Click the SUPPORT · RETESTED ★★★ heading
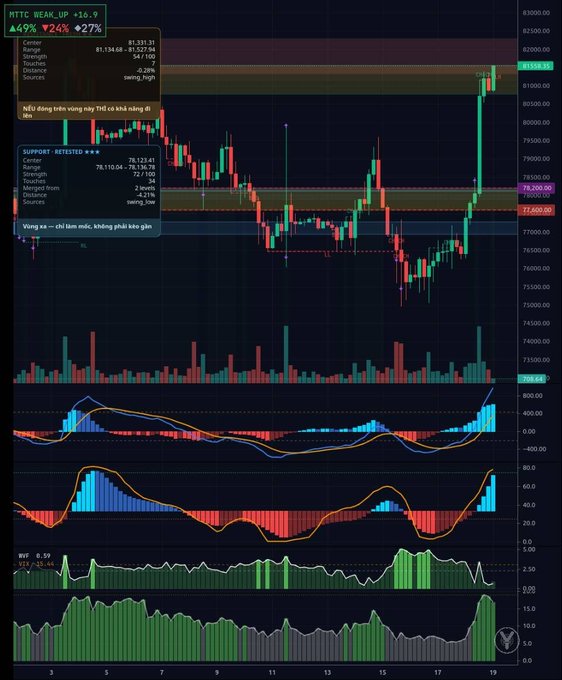The image size is (562, 680). [x=61, y=152]
